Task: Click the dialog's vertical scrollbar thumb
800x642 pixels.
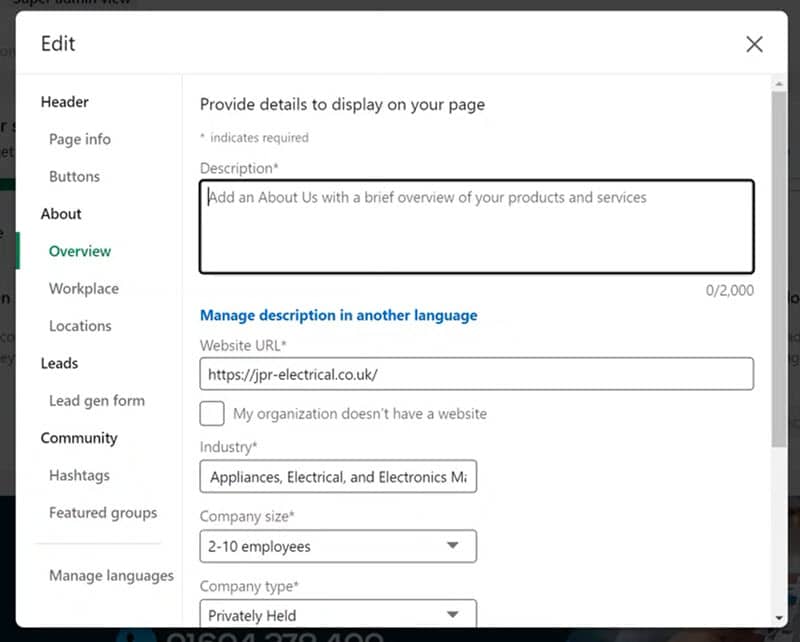Action: (779, 269)
